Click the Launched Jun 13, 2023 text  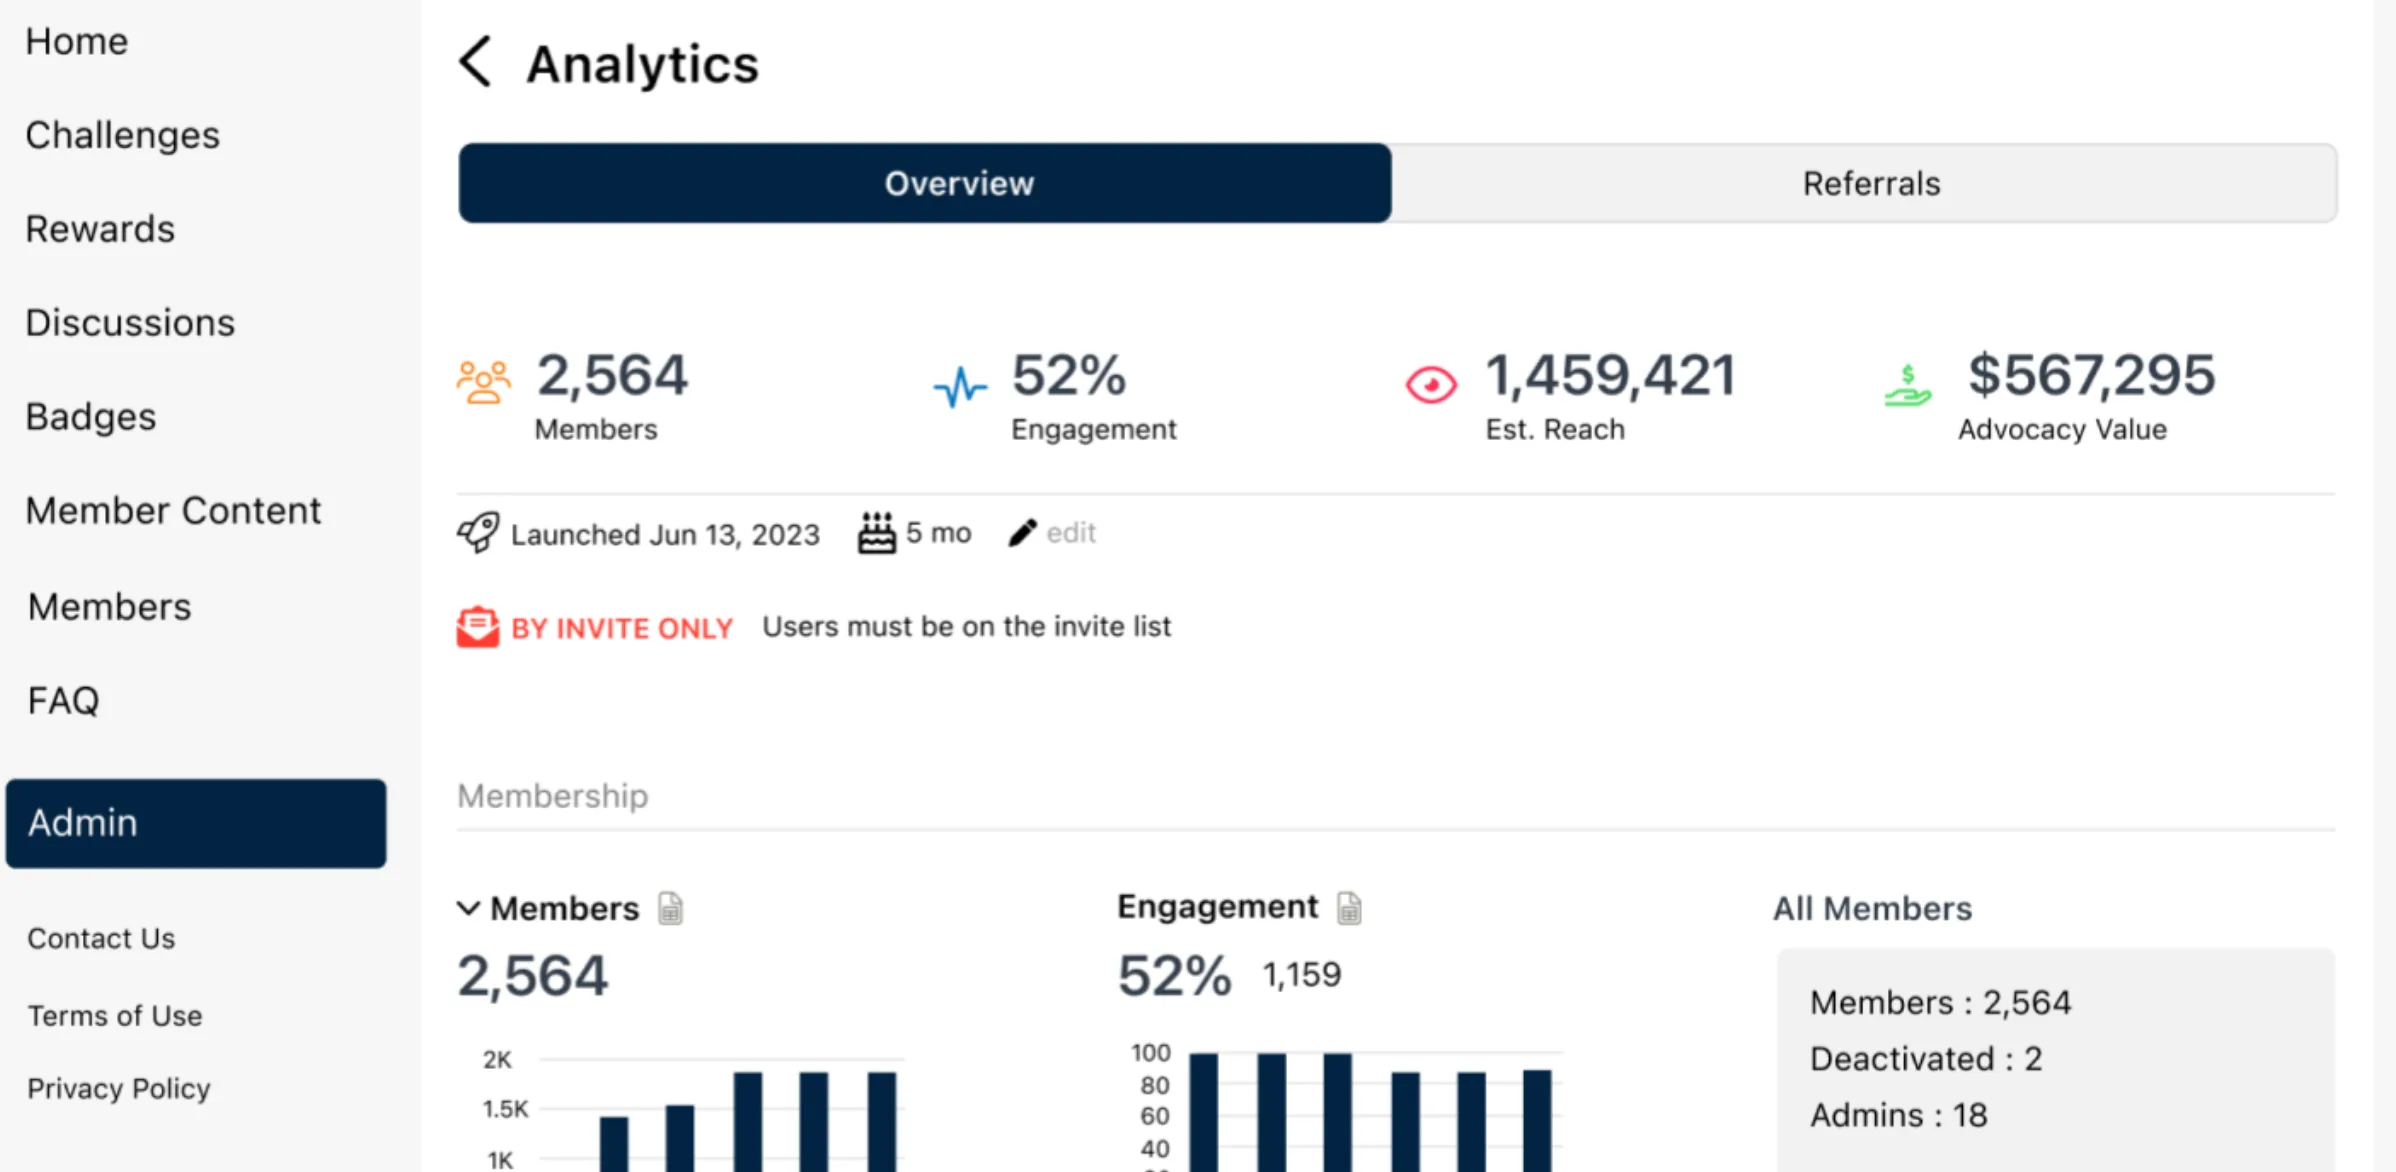click(665, 535)
